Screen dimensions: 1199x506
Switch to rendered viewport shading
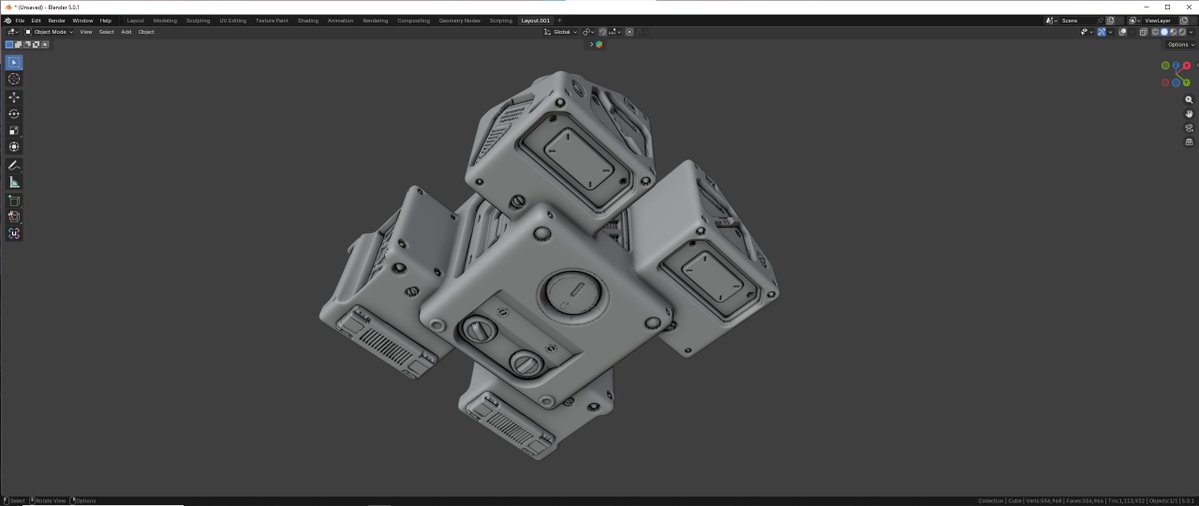click(x=1182, y=32)
